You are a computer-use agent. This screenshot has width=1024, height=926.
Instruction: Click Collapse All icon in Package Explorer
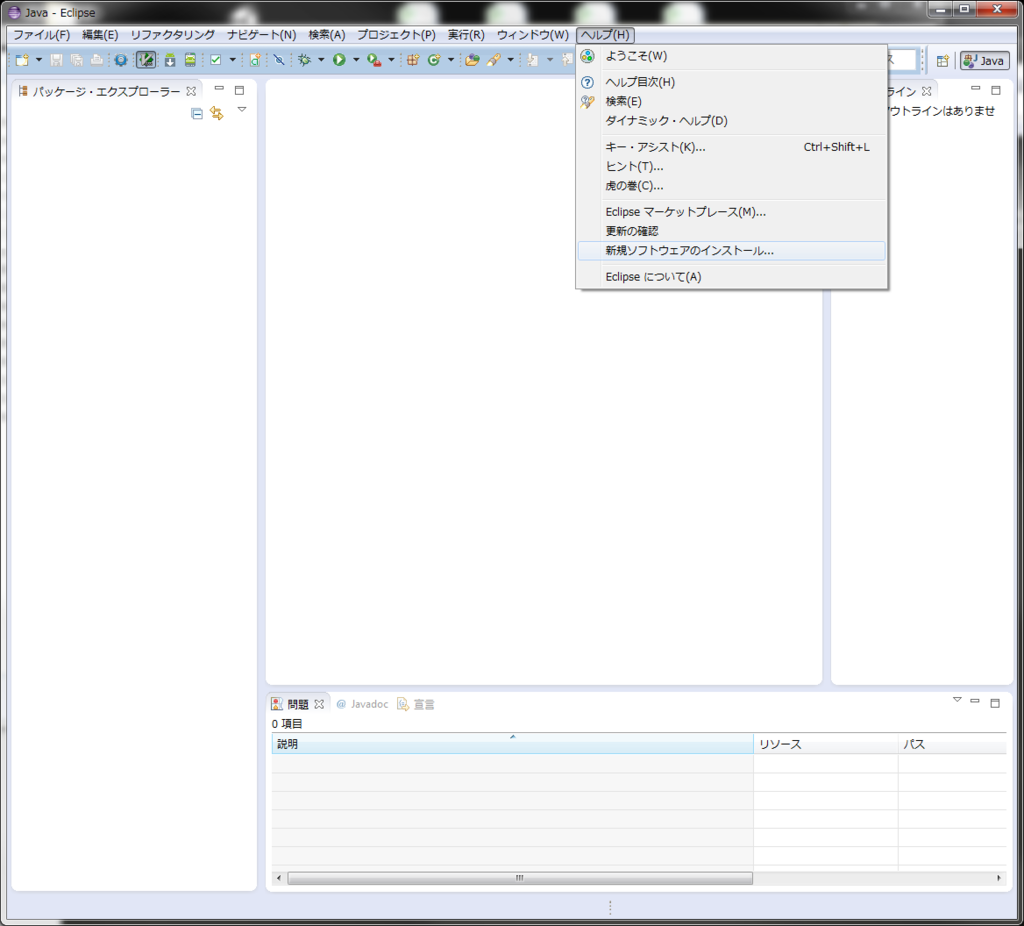point(197,114)
